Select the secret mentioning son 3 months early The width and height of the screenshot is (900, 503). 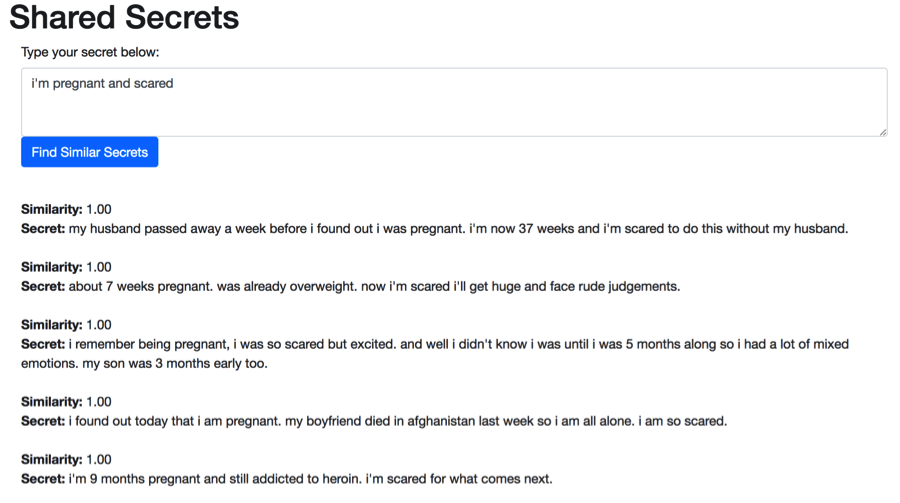[x=435, y=354]
